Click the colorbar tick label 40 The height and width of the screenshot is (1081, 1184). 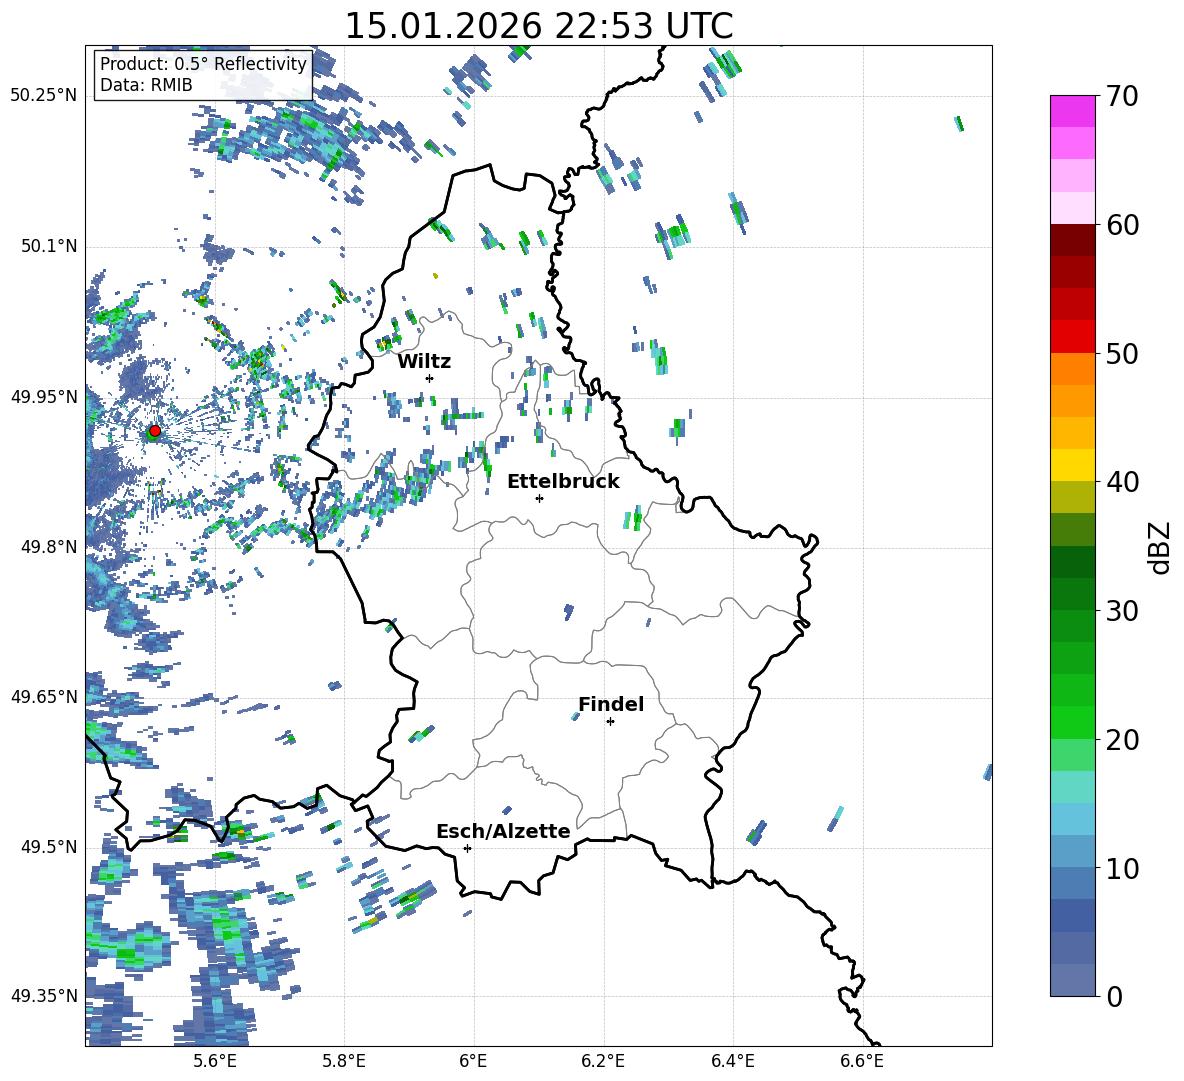[1122, 482]
